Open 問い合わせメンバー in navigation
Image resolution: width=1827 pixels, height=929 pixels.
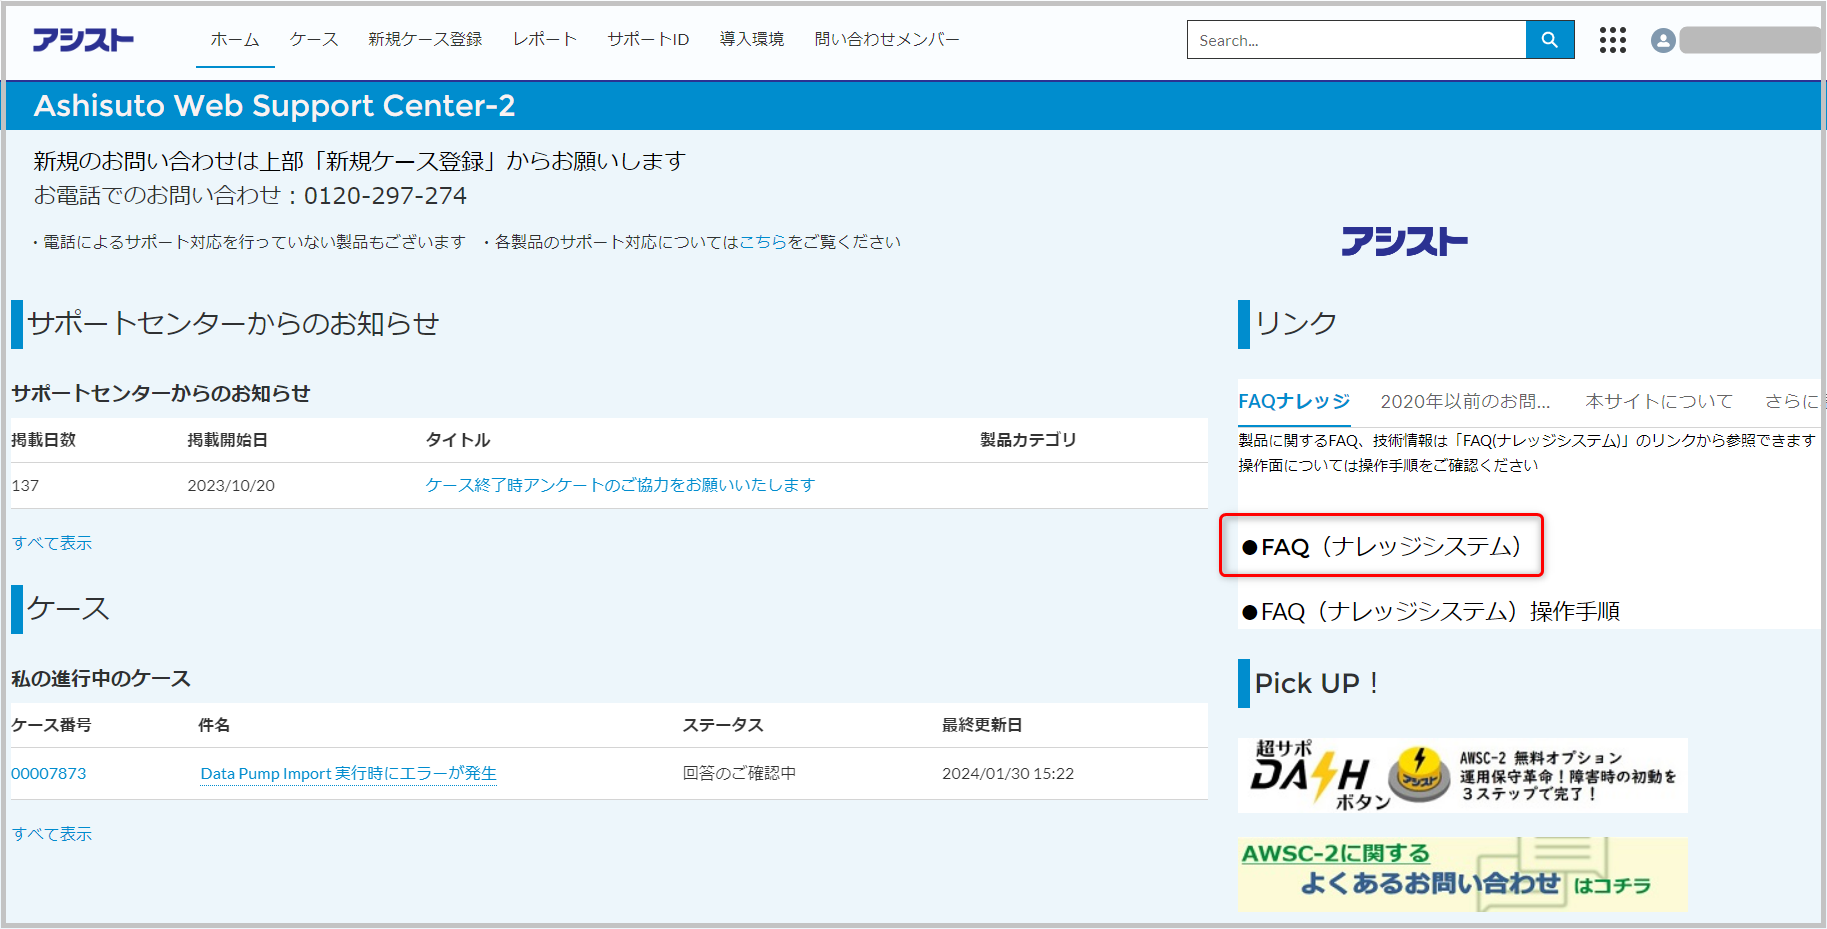pyautogui.click(x=887, y=40)
